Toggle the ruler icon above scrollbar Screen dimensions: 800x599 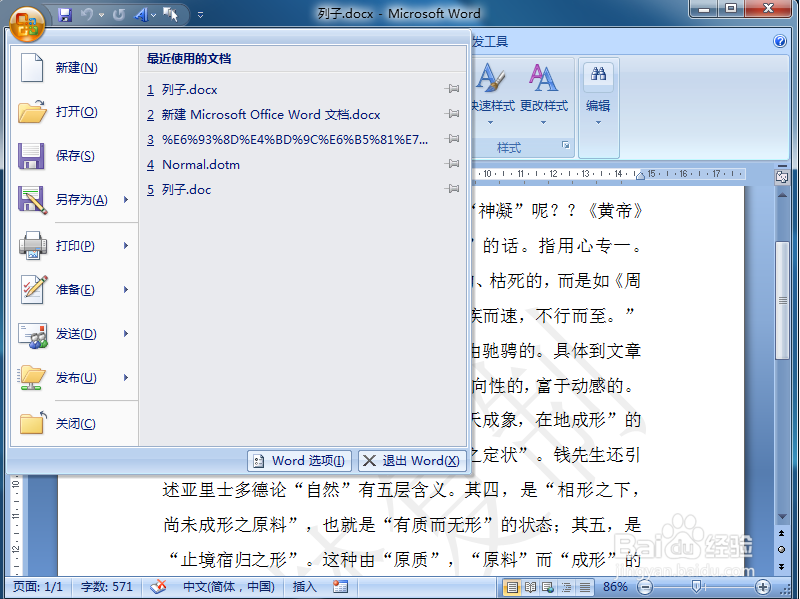tap(782, 177)
